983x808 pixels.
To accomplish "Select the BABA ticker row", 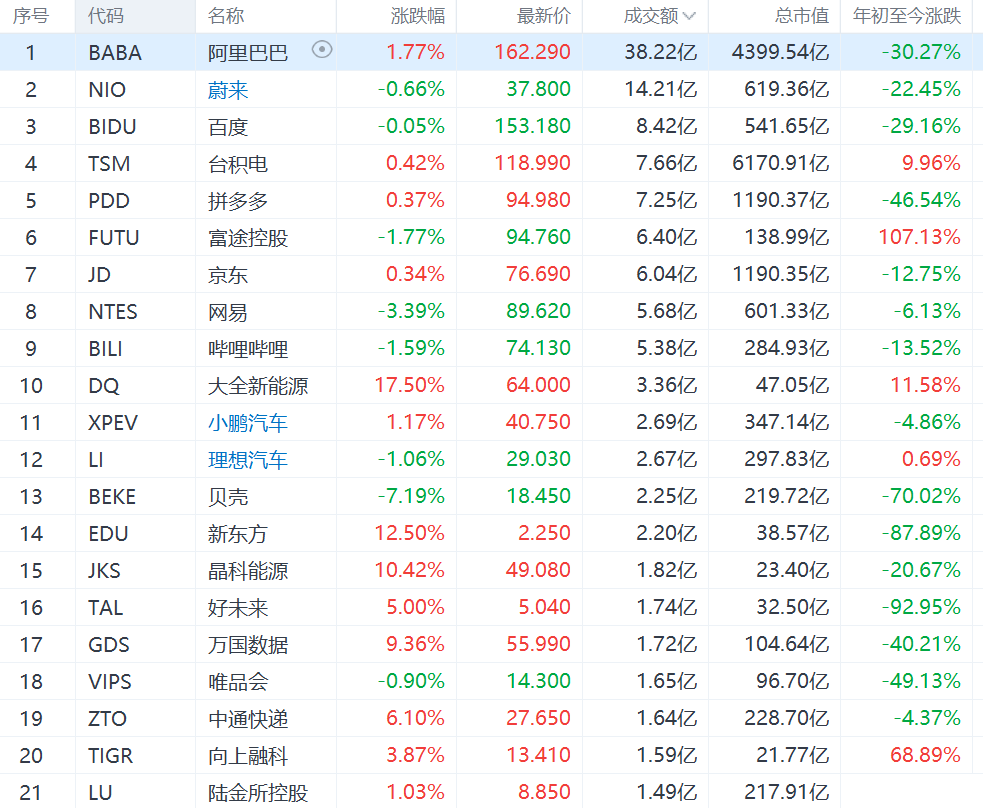I will (115, 53).
